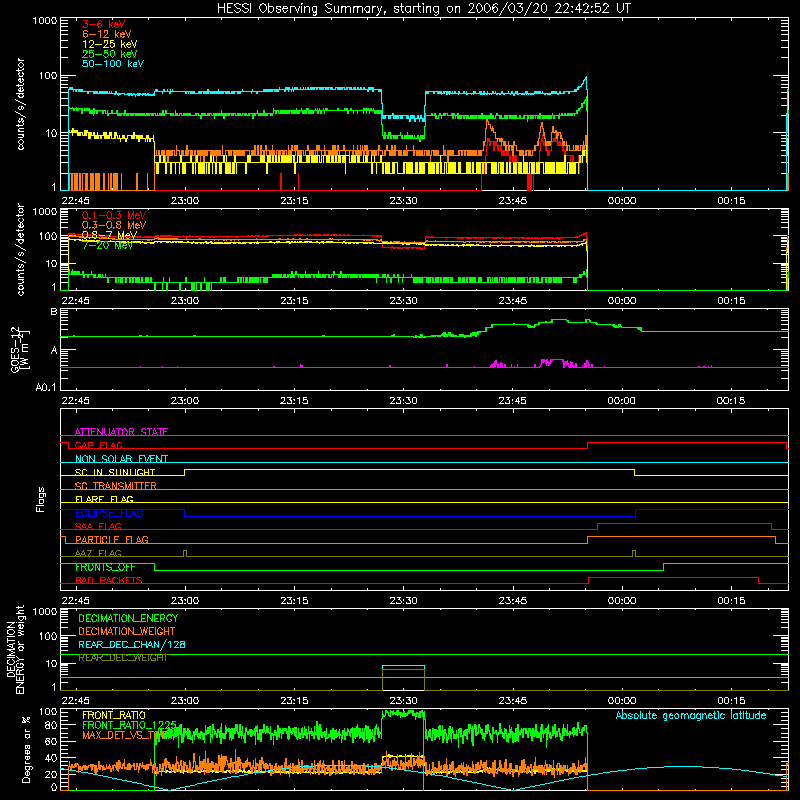800x800 pixels.
Task: Click the 1000 tick on keV counts axis
Action: pyautogui.click(x=45, y=21)
